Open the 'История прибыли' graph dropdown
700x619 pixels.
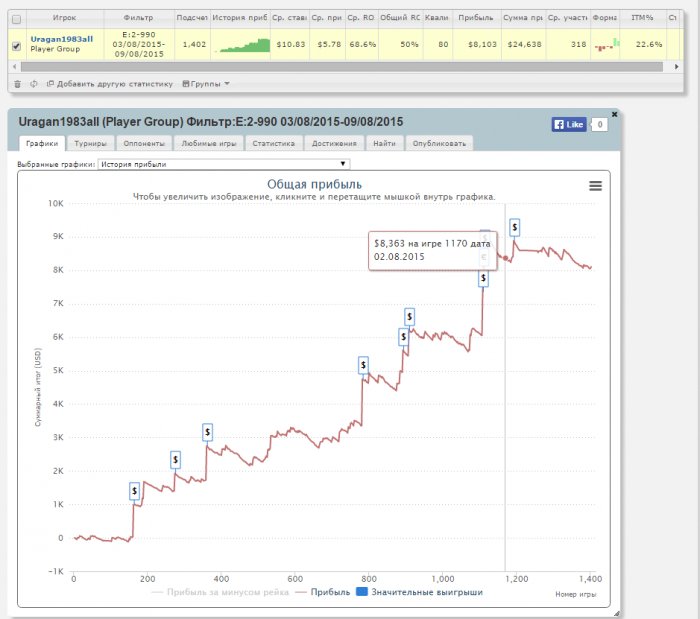click(x=224, y=164)
